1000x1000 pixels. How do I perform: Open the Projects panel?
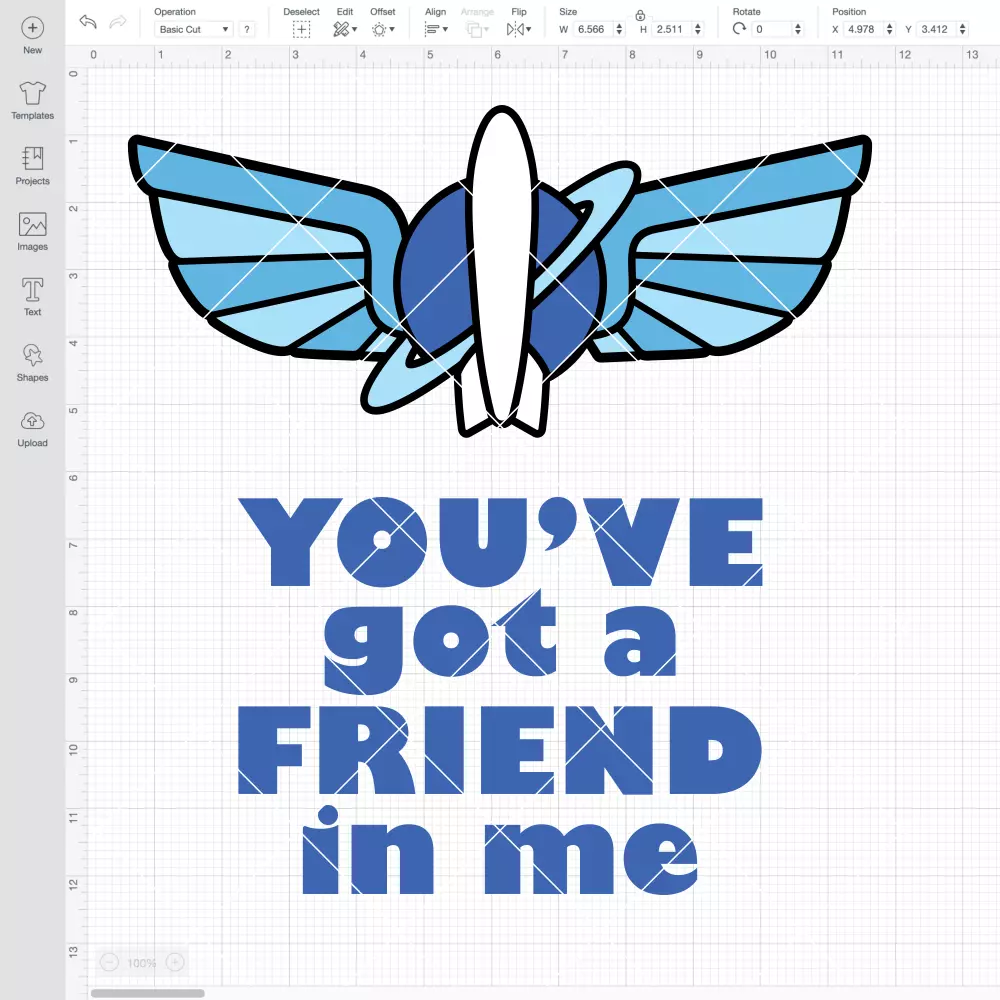[33, 166]
